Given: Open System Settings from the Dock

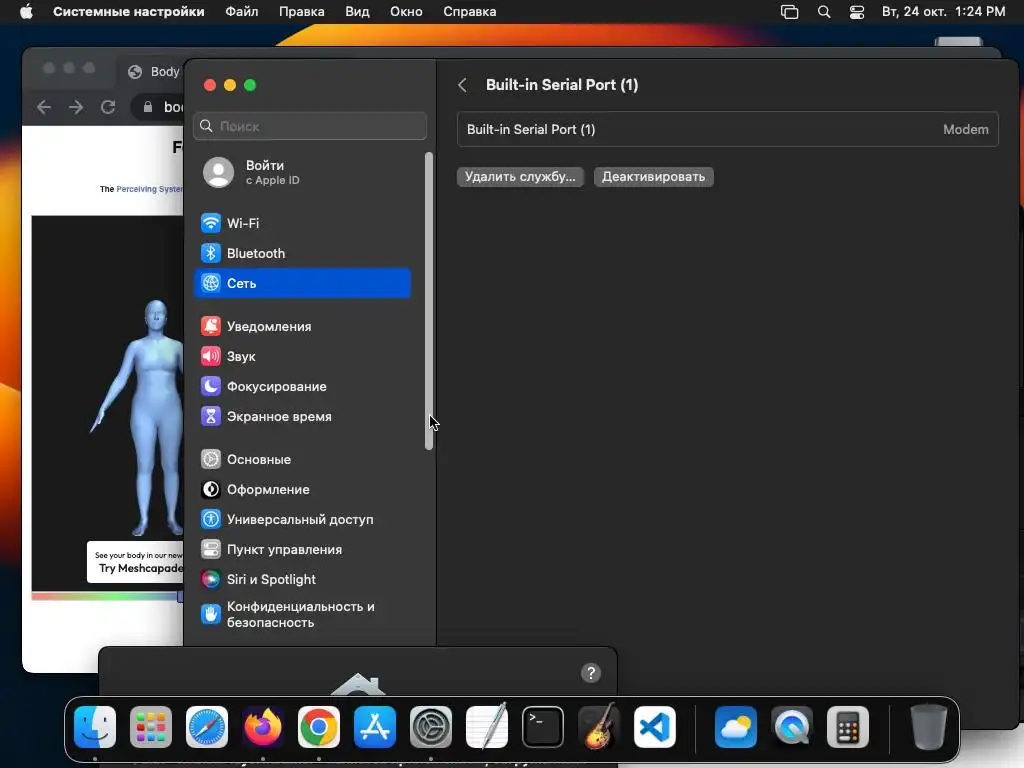Looking at the screenshot, I should (431, 727).
